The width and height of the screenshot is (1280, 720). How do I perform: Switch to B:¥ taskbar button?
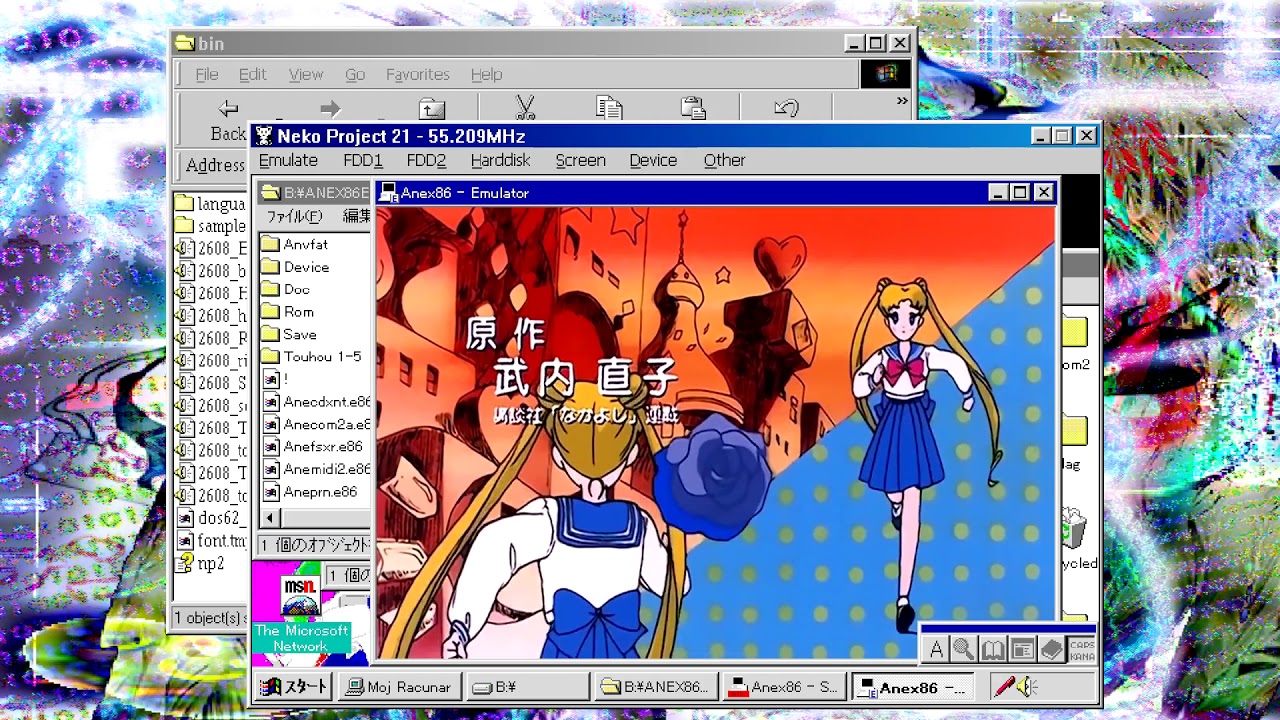tap(527, 687)
